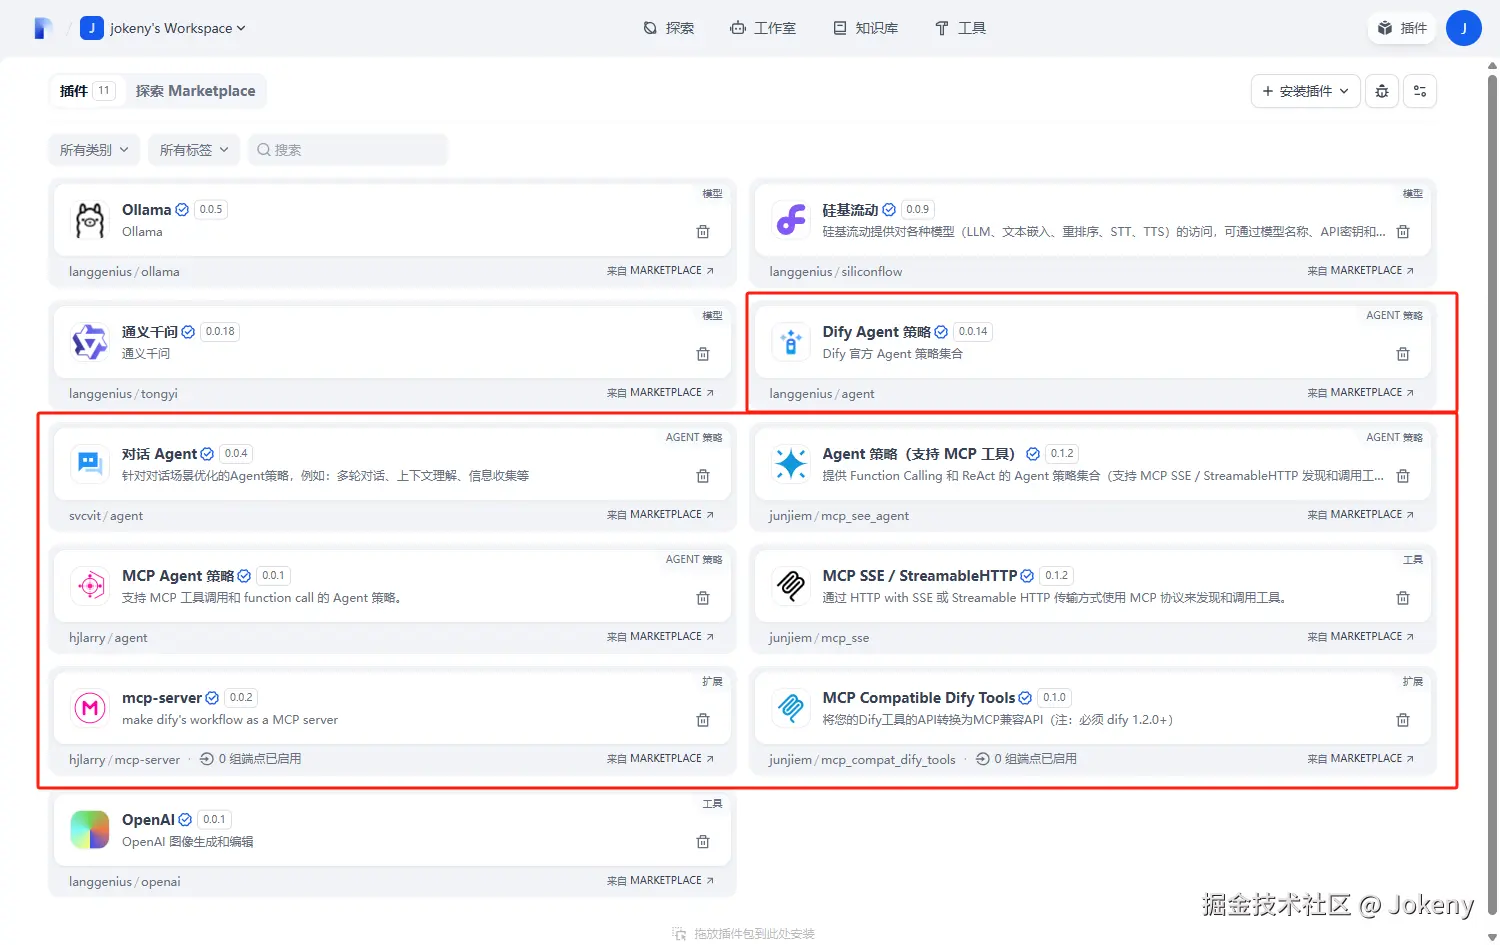The image size is (1500, 945).
Task: Click the mcp-server pink M icon
Action: pyautogui.click(x=90, y=708)
